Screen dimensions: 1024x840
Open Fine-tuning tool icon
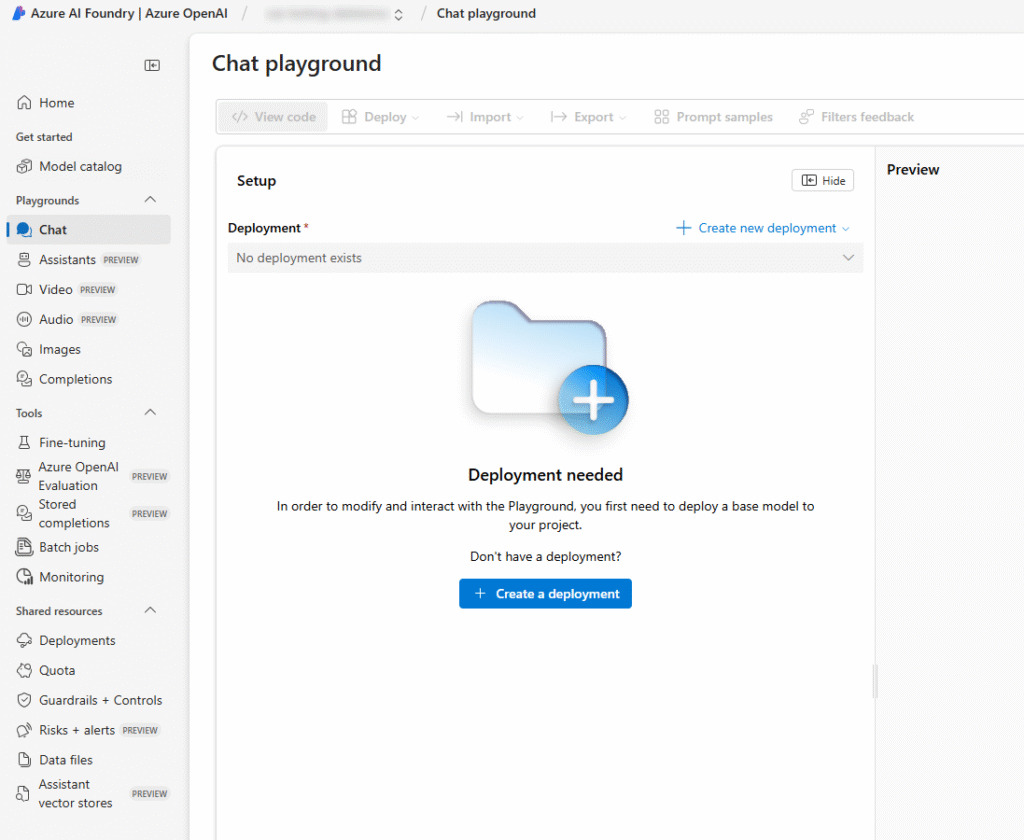(x=25, y=443)
